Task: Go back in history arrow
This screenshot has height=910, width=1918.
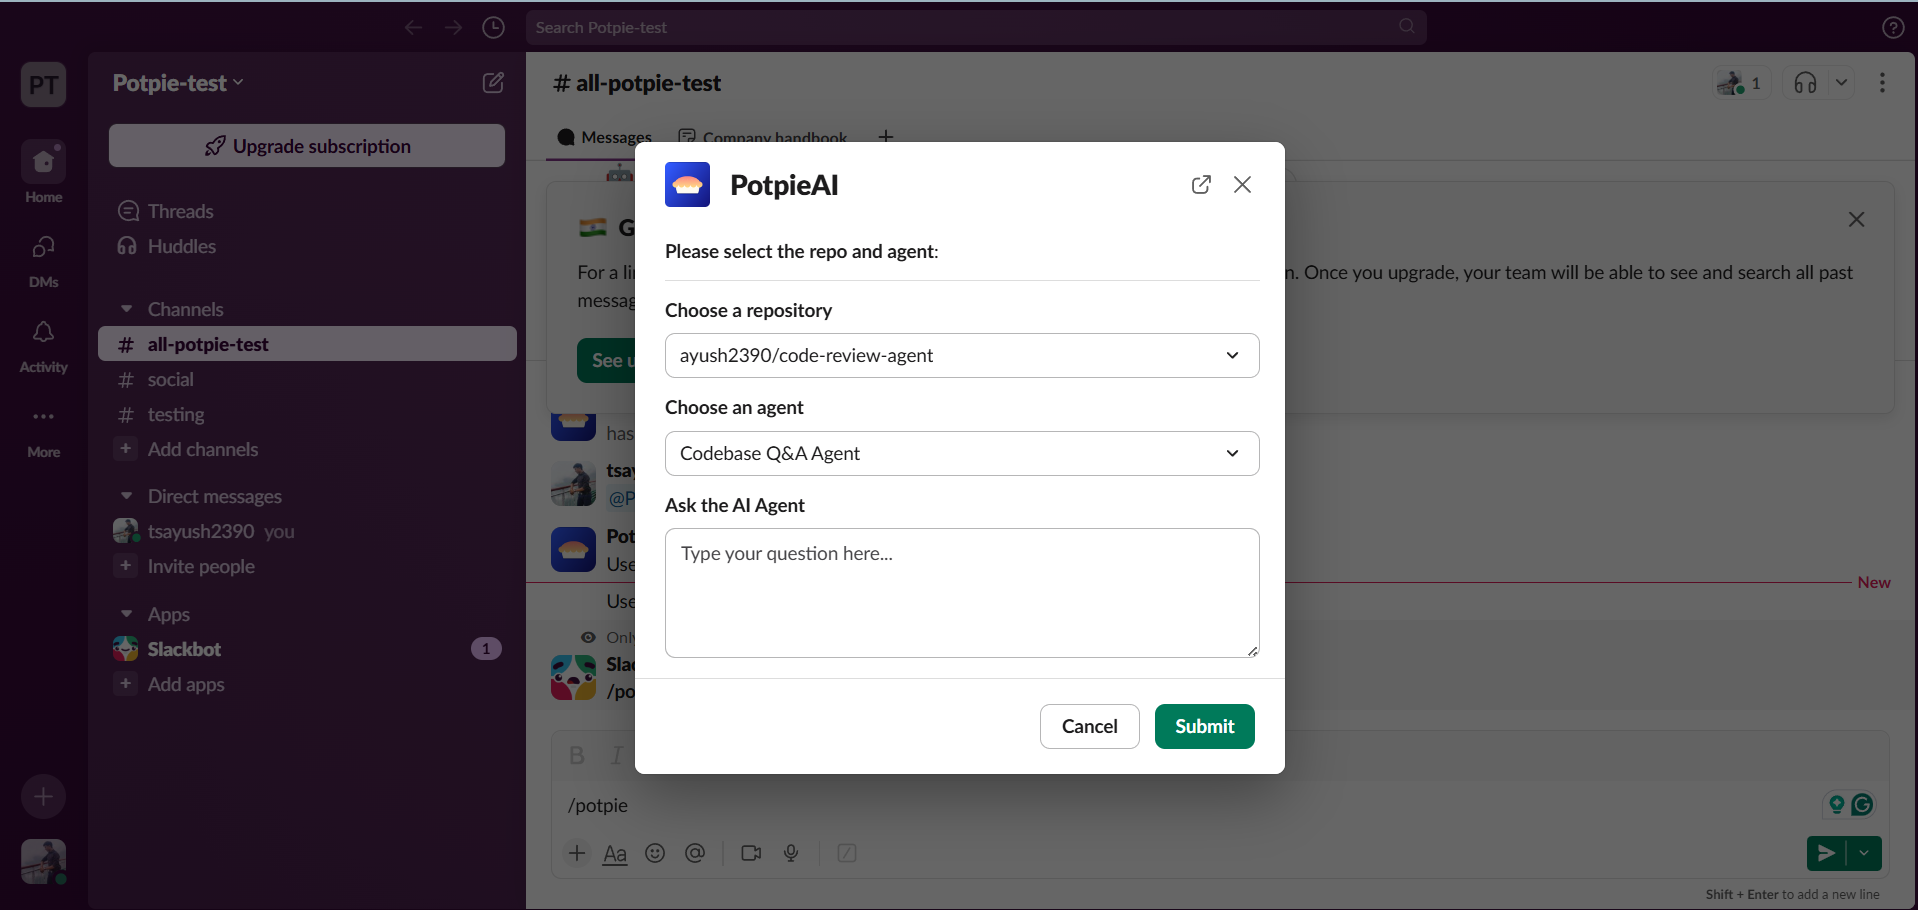Action: (414, 27)
